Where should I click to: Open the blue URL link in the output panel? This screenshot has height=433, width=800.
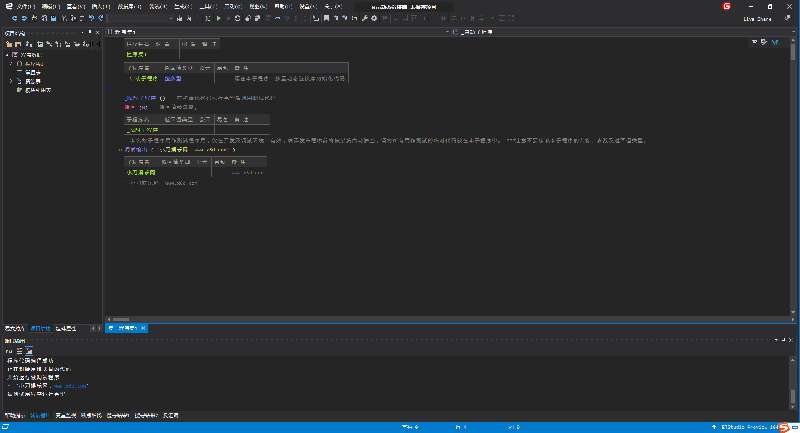pos(70,385)
